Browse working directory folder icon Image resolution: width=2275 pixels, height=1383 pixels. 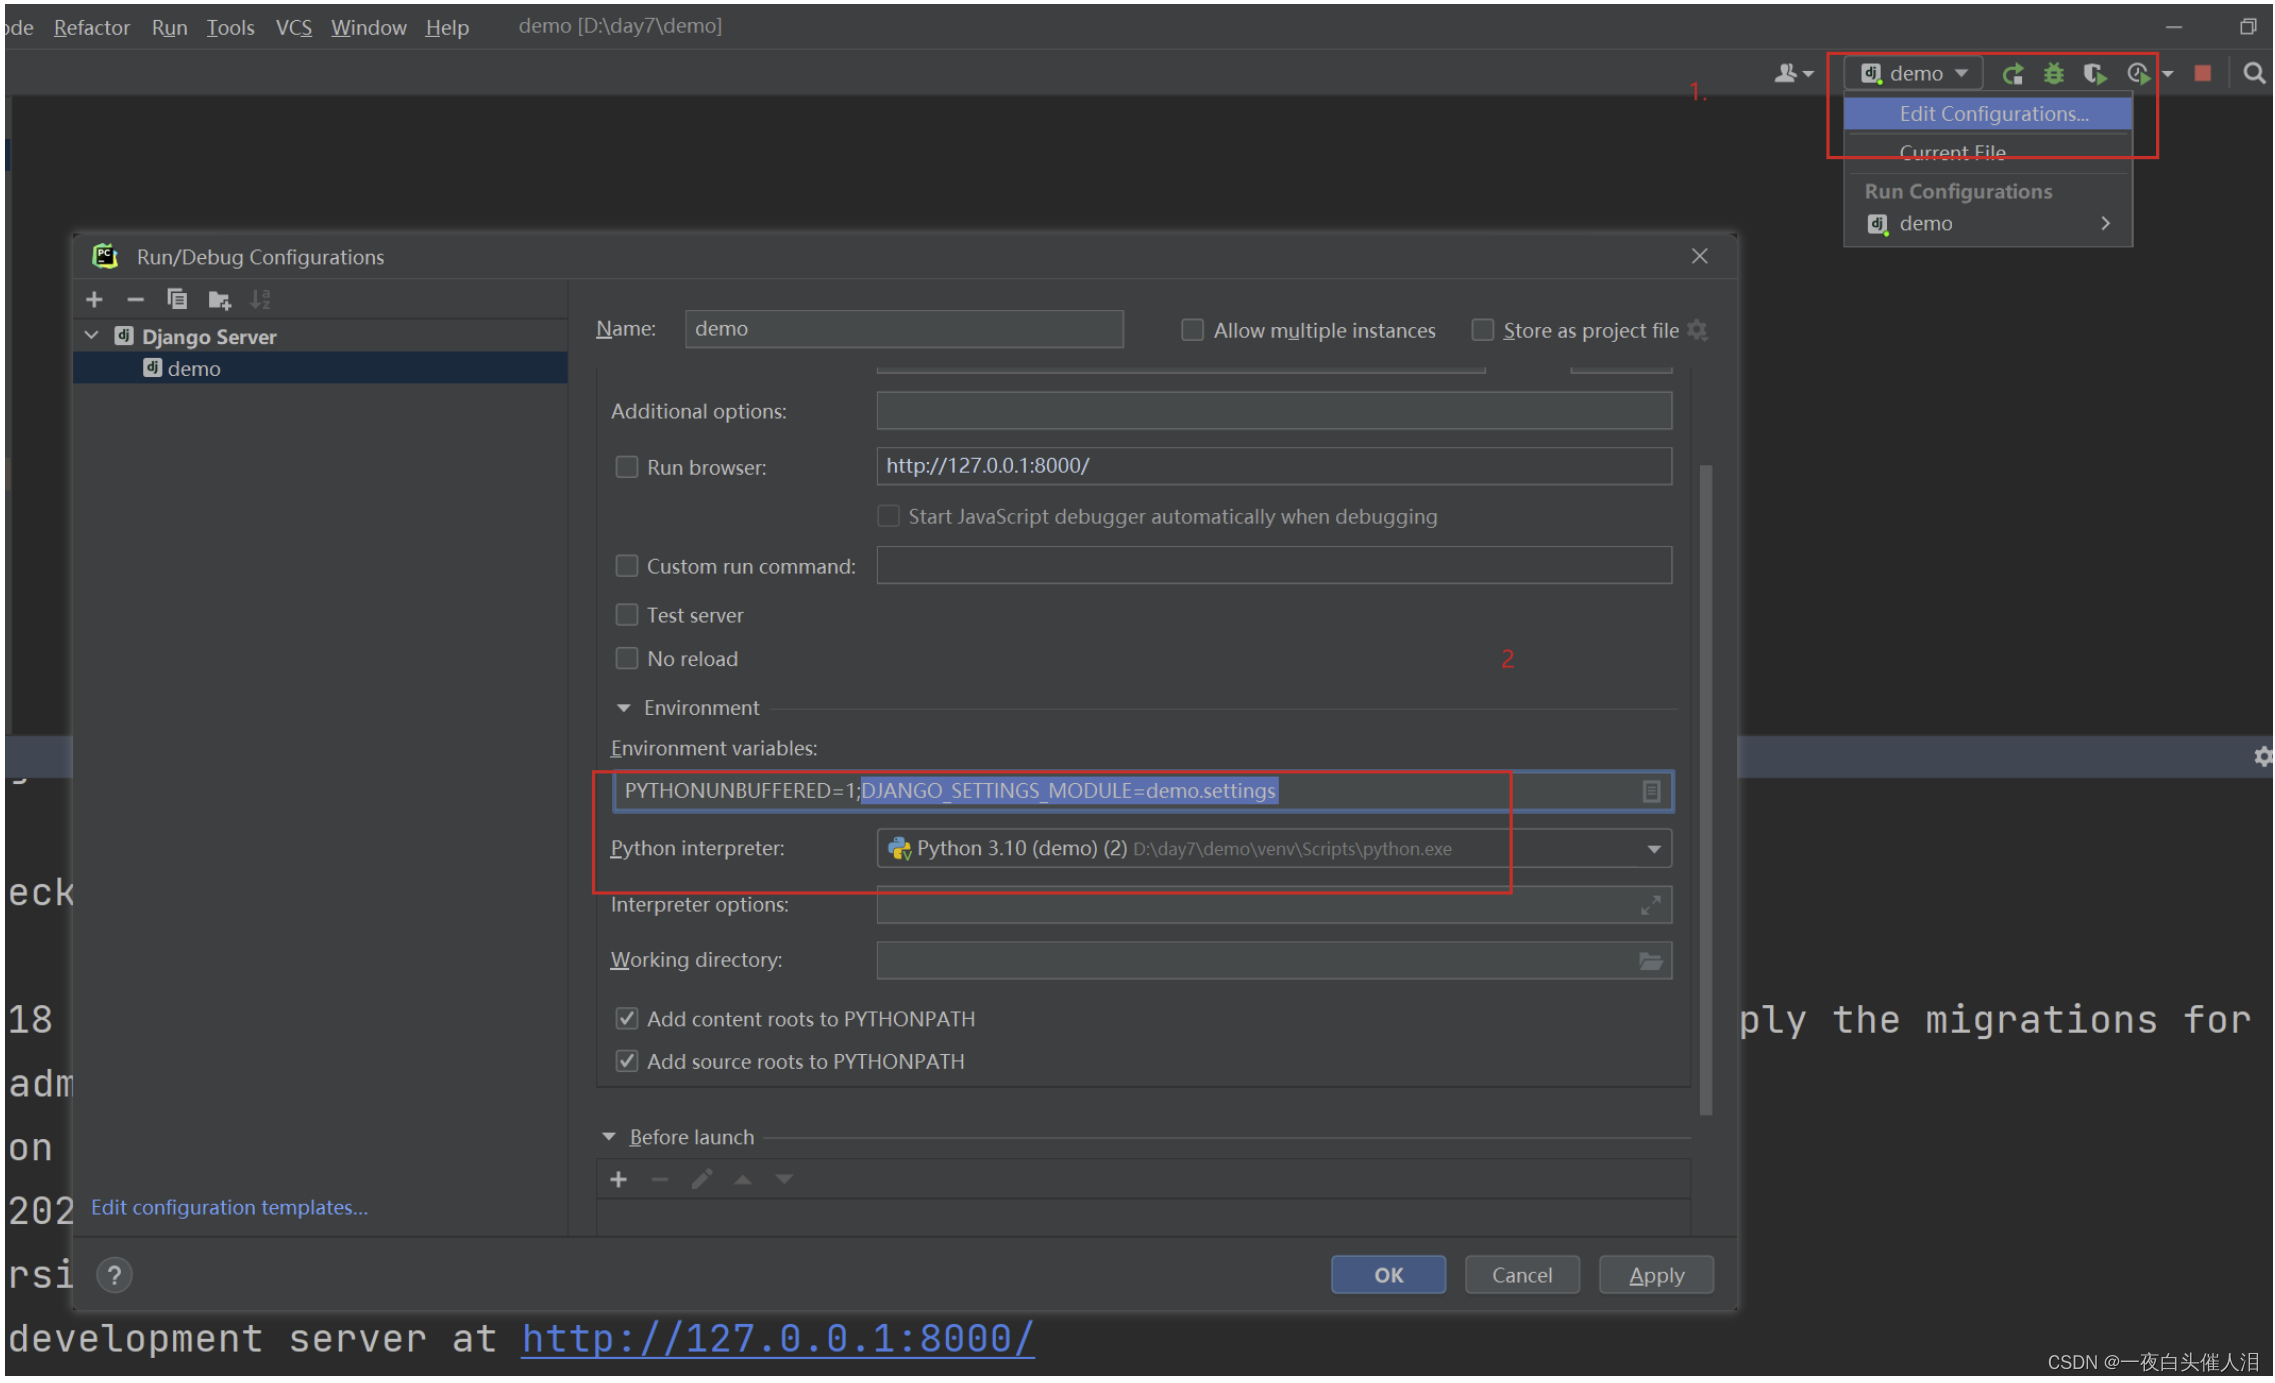(1650, 961)
